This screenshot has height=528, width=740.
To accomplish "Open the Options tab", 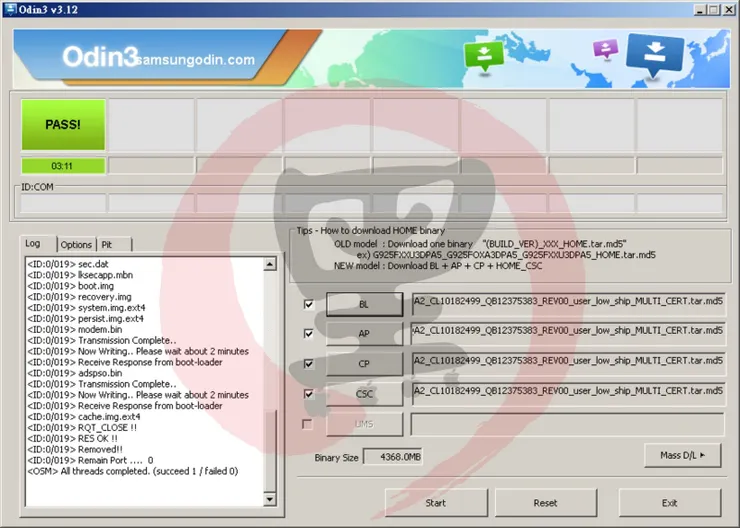I will coord(76,244).
